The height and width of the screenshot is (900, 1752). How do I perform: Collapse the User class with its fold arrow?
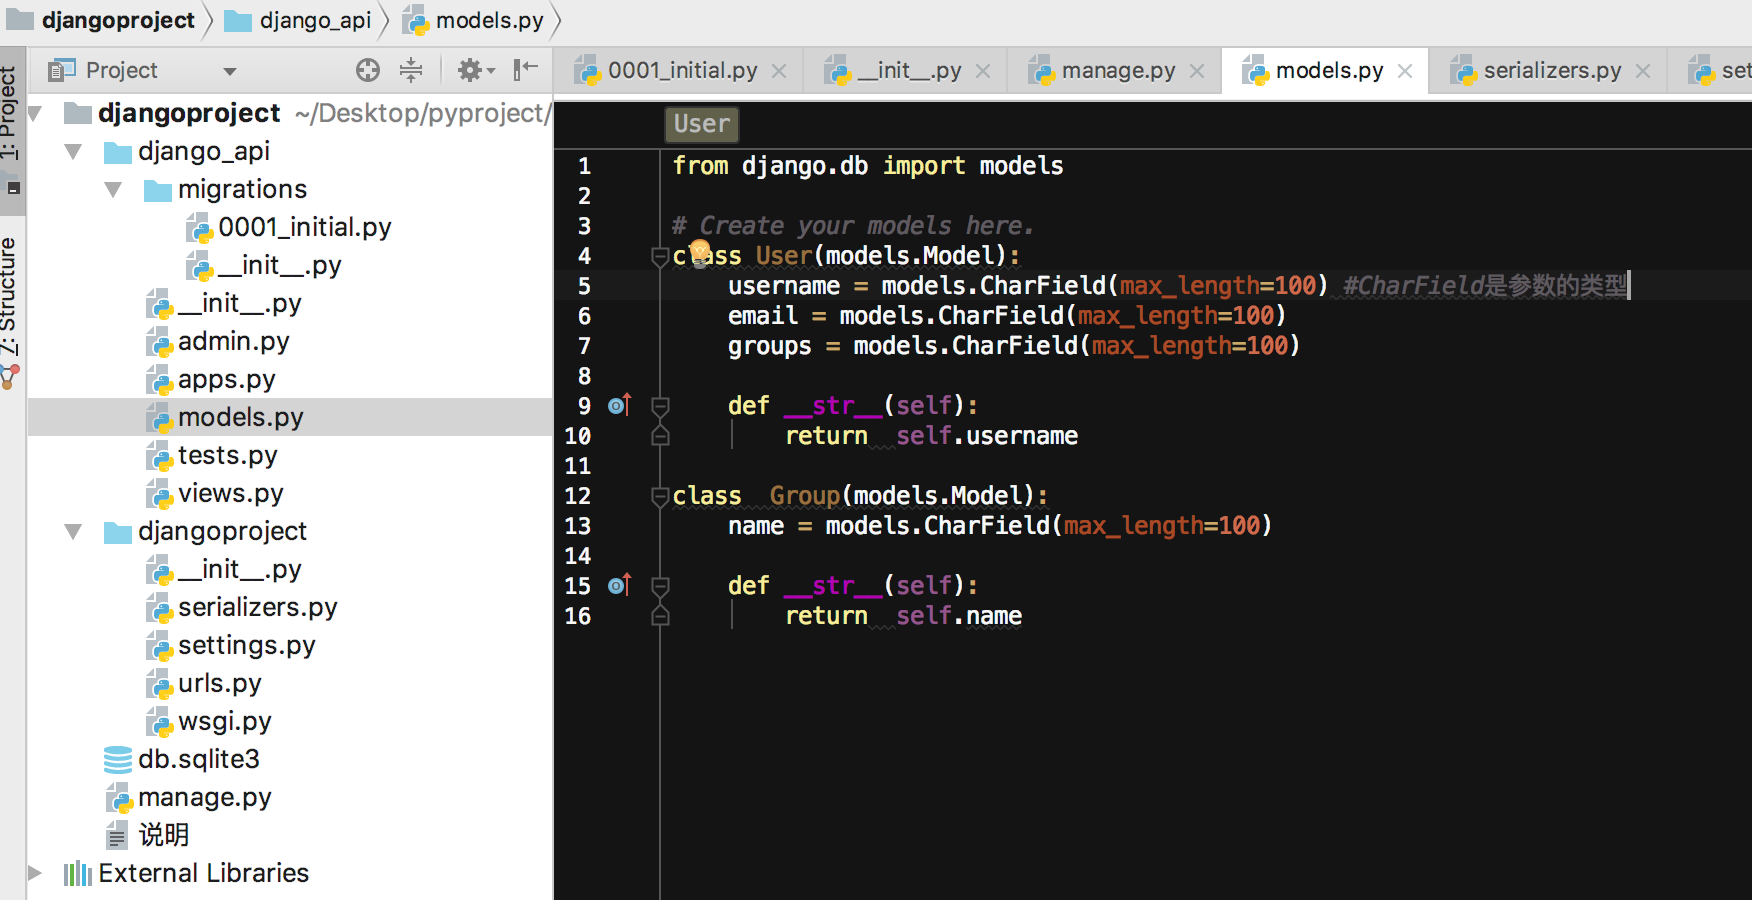(659, 256)
